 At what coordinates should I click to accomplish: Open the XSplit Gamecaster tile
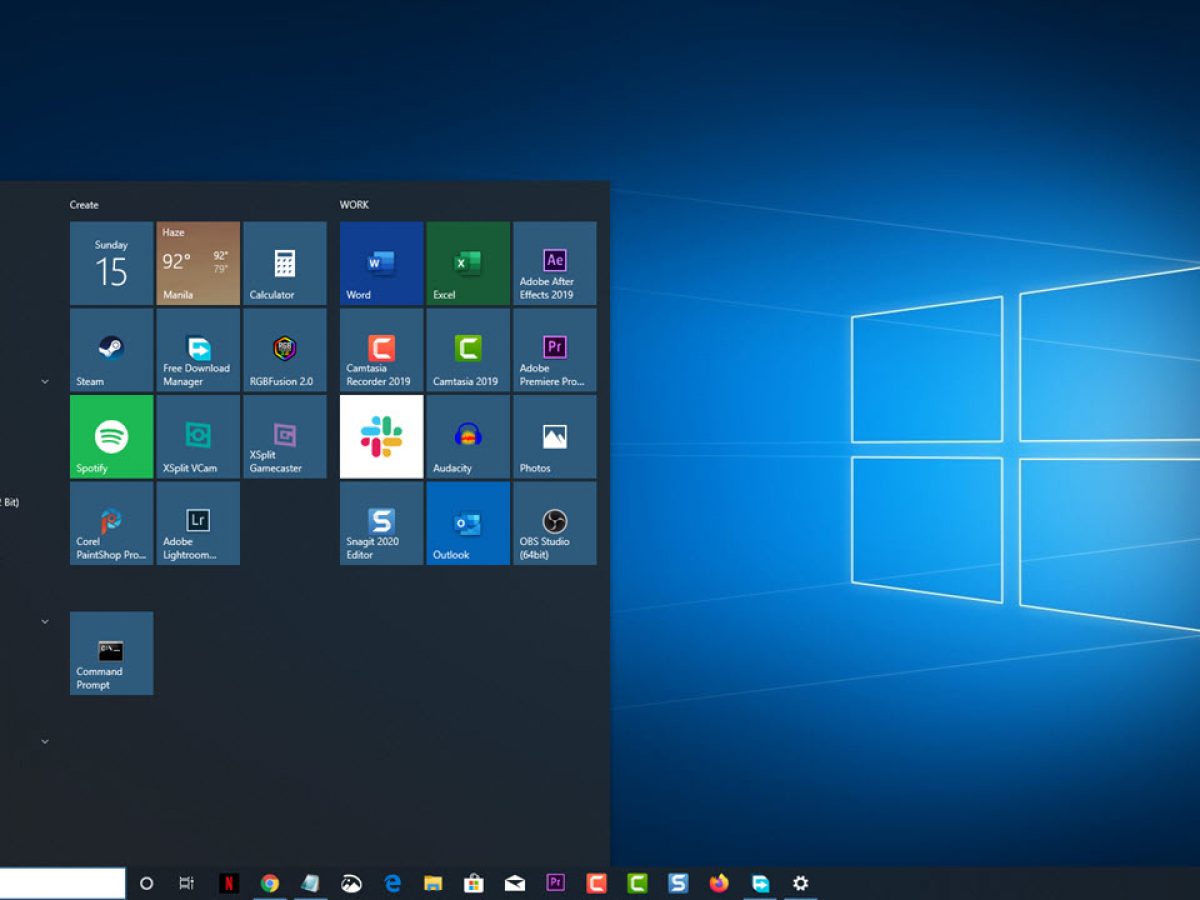[x=285, y=437]
